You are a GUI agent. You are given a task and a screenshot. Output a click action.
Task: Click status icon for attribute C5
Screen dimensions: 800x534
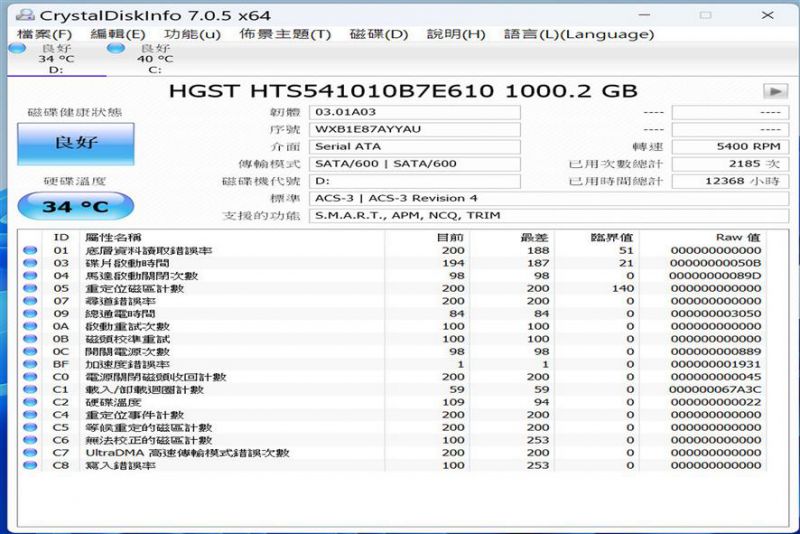click(30, 427)
